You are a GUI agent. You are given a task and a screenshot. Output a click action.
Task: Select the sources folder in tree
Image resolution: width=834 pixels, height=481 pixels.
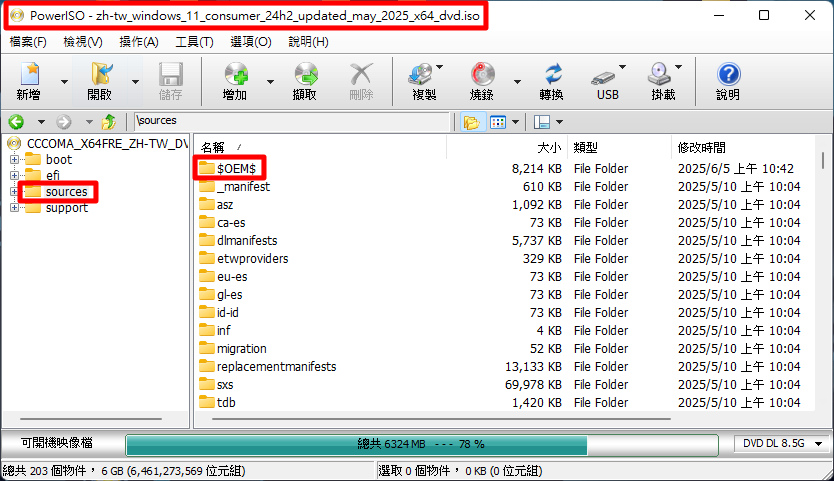tap(66, 192)
